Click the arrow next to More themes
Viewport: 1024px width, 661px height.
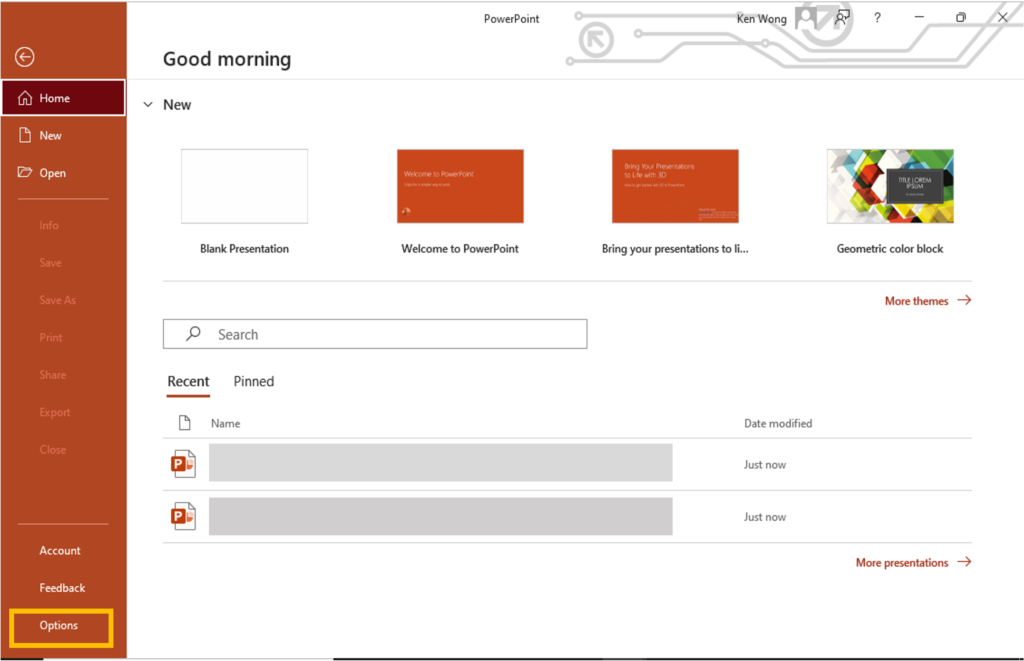pyautogui.click(x=964, y=300)
